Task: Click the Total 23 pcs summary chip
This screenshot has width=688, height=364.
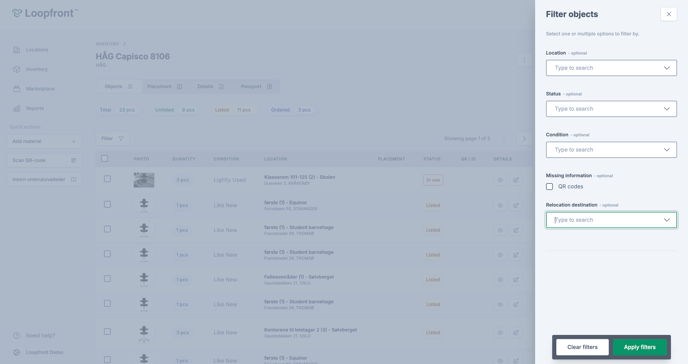Action: 118,110
